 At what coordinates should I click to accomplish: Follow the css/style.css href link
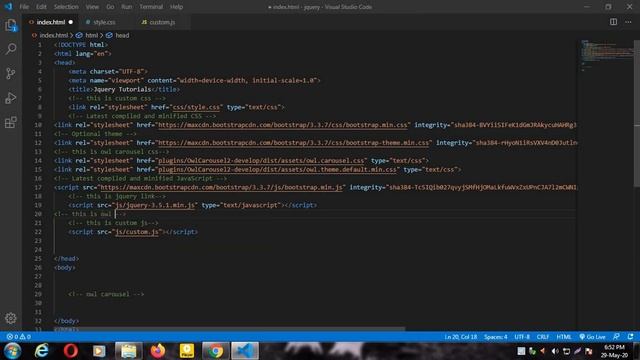(196, 107)
